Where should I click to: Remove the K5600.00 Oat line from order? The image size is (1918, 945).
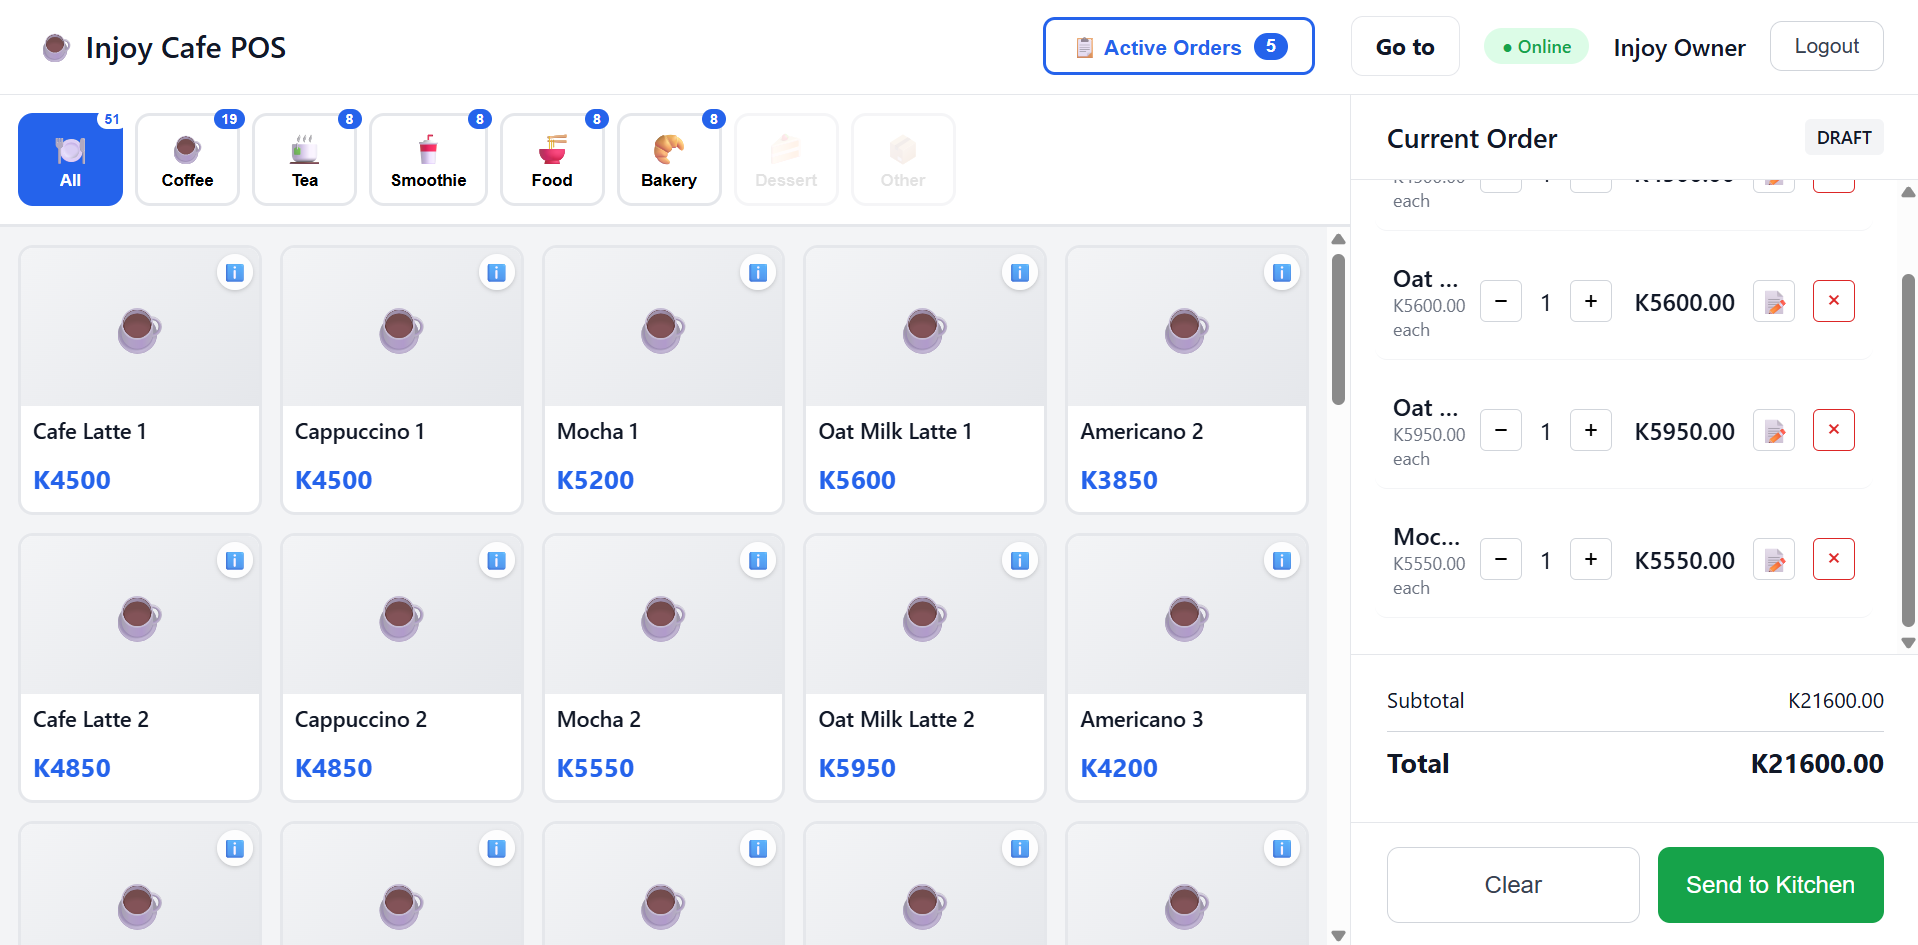click(1834, 301)
